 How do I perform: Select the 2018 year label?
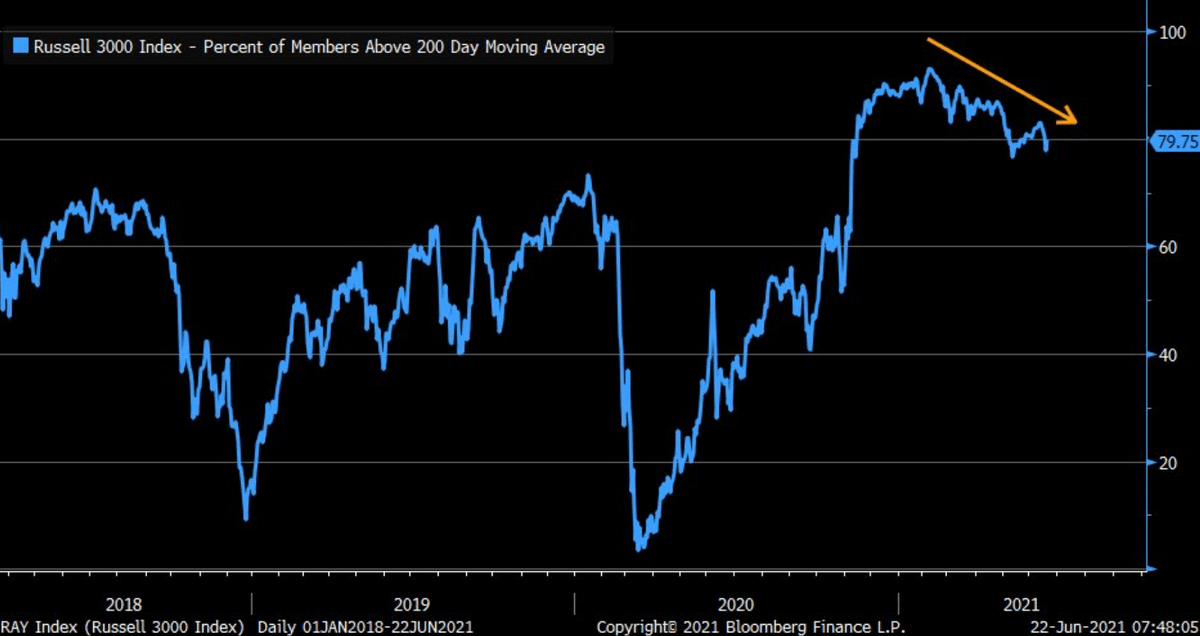click(x=123, y=604)
